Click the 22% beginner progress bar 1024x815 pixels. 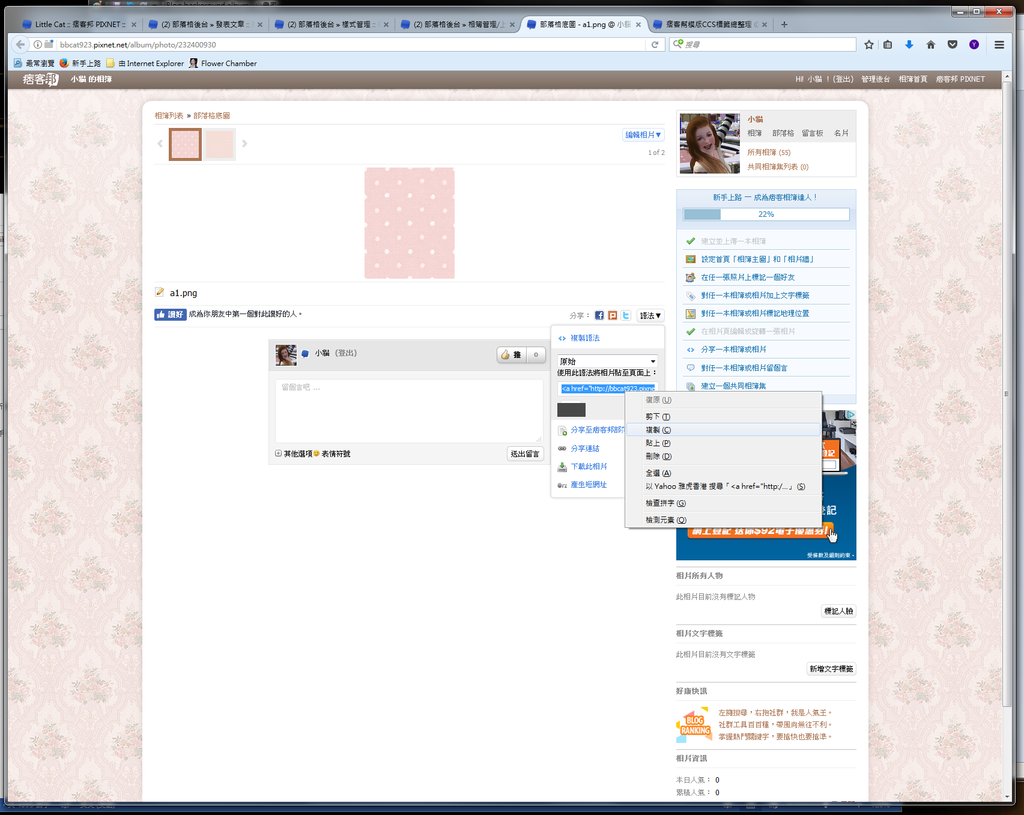click(x=765, y=214)
